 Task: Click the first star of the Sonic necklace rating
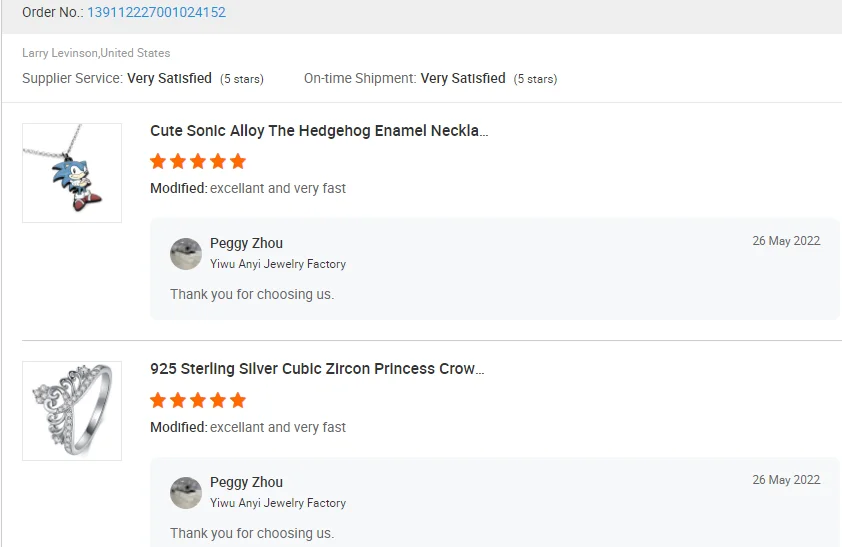[158, 161]
